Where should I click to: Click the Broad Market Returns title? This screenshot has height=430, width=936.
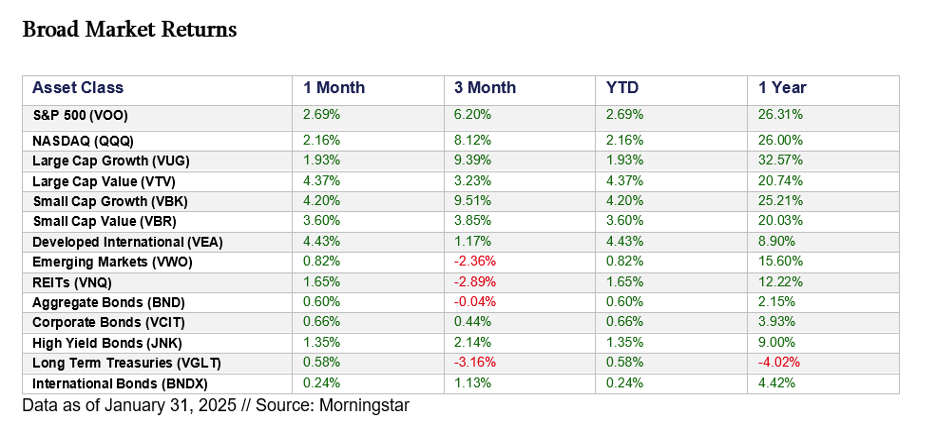tap(129, 30)
